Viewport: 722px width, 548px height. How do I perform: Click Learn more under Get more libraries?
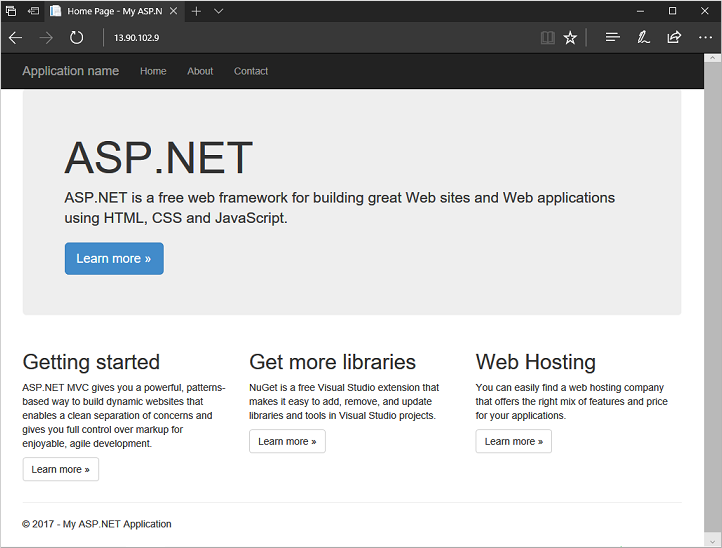[287, 441]
